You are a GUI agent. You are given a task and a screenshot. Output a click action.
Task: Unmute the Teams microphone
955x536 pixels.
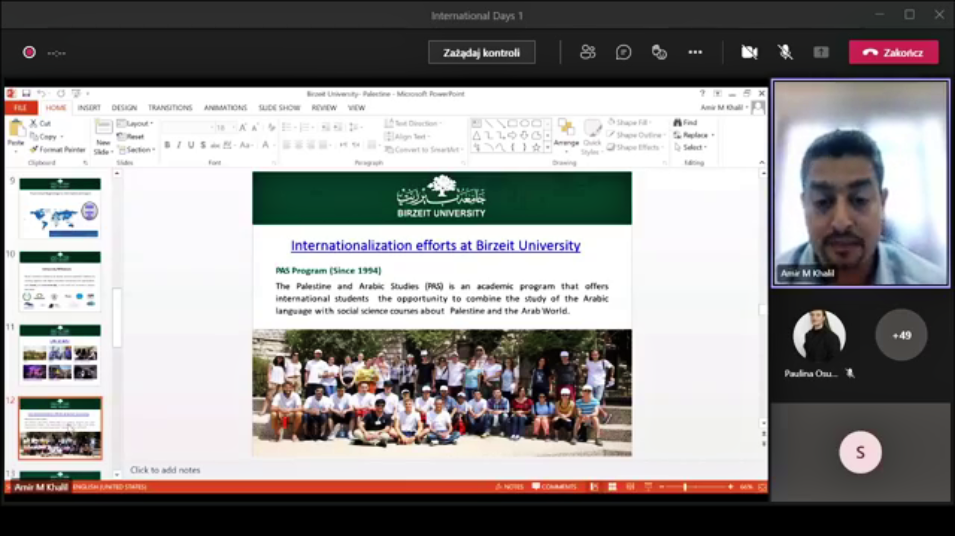(785, 52)
